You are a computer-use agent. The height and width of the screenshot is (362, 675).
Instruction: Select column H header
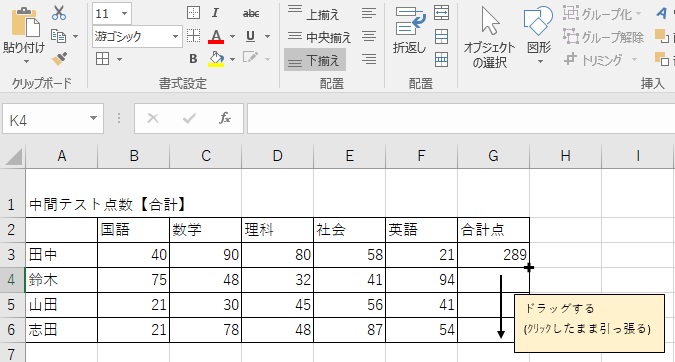(x=565, y=156)
